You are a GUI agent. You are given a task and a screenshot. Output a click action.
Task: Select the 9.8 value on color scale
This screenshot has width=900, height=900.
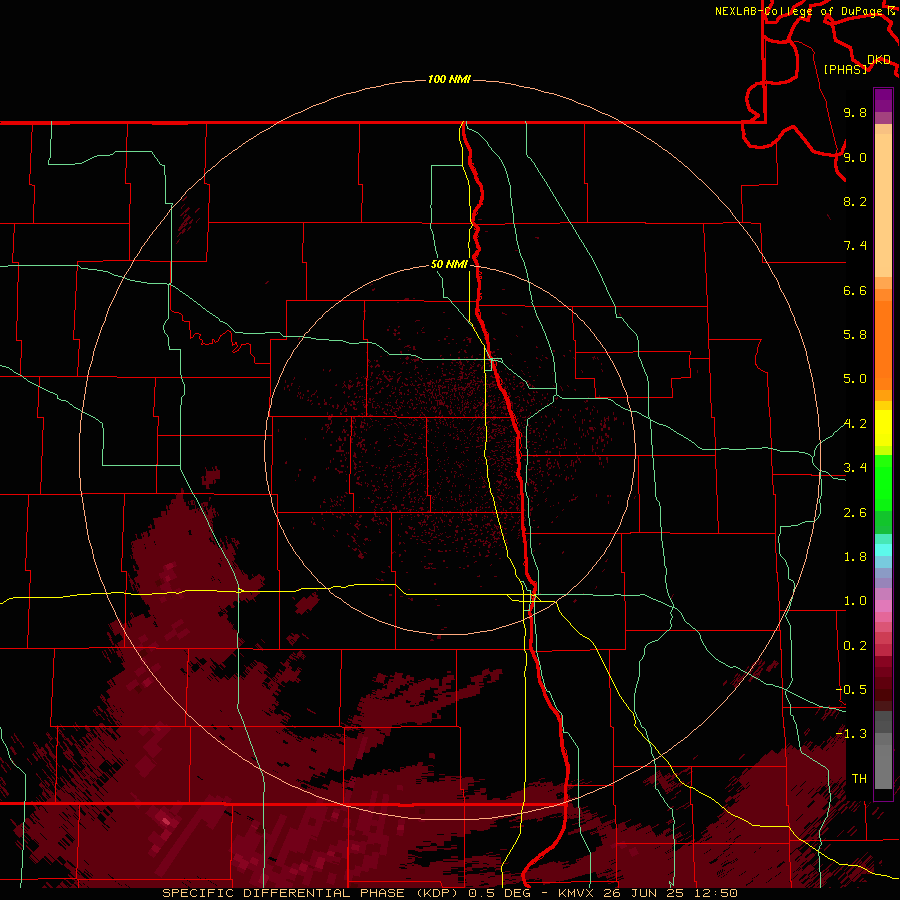coord(855,112)
